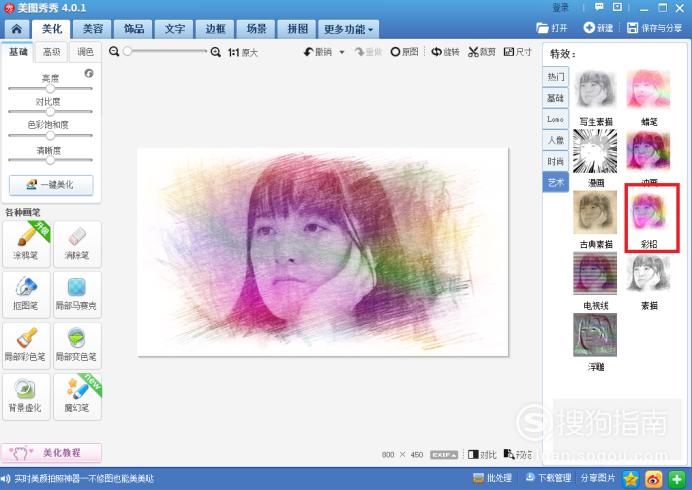Viewport: 692px width, 490px height.
Task: Click the 一键美化 button
Action: [x=51, y=185]
